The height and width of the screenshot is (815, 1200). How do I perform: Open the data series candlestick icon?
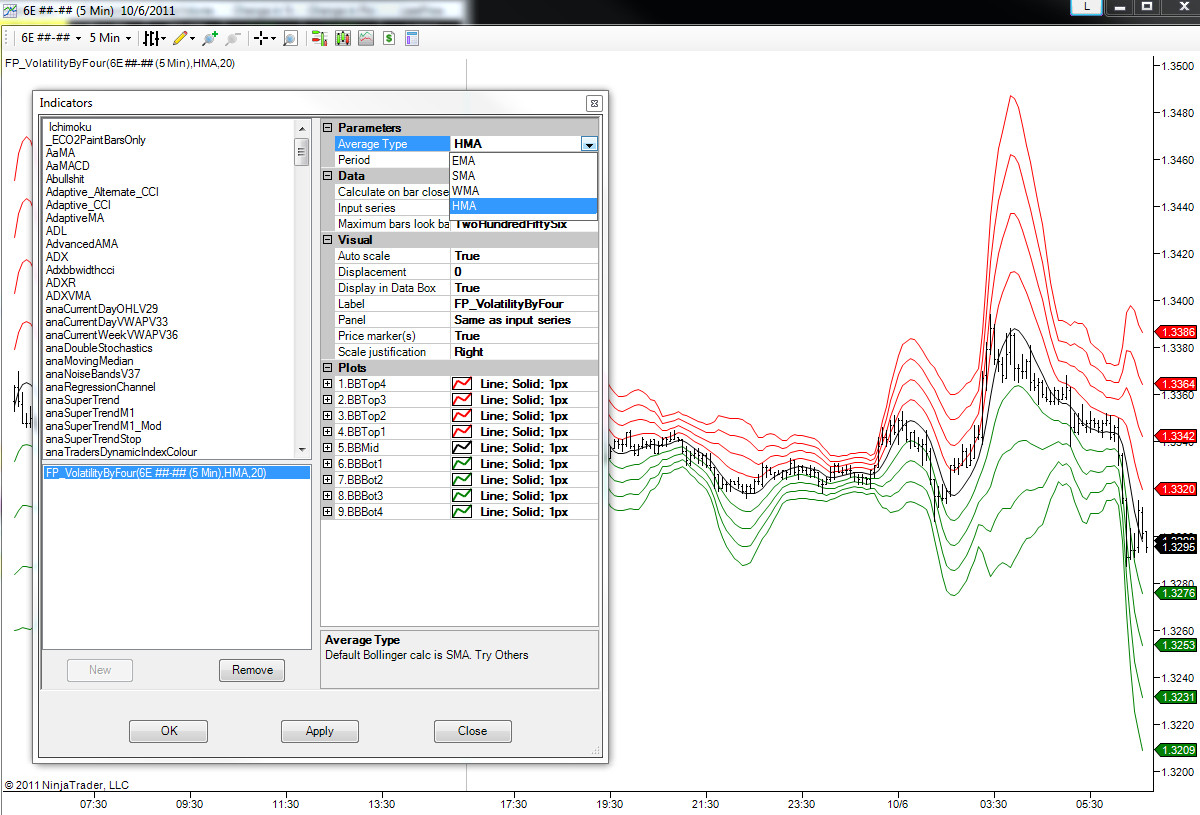[x=343, y=38]
